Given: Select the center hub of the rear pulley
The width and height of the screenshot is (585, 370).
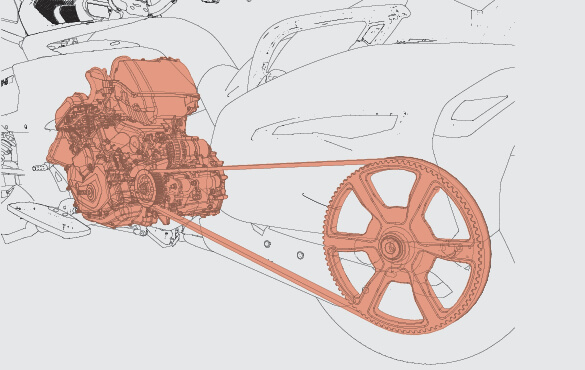Looking at the screenshot, I should pyautogui.click(x=391, y=247).
